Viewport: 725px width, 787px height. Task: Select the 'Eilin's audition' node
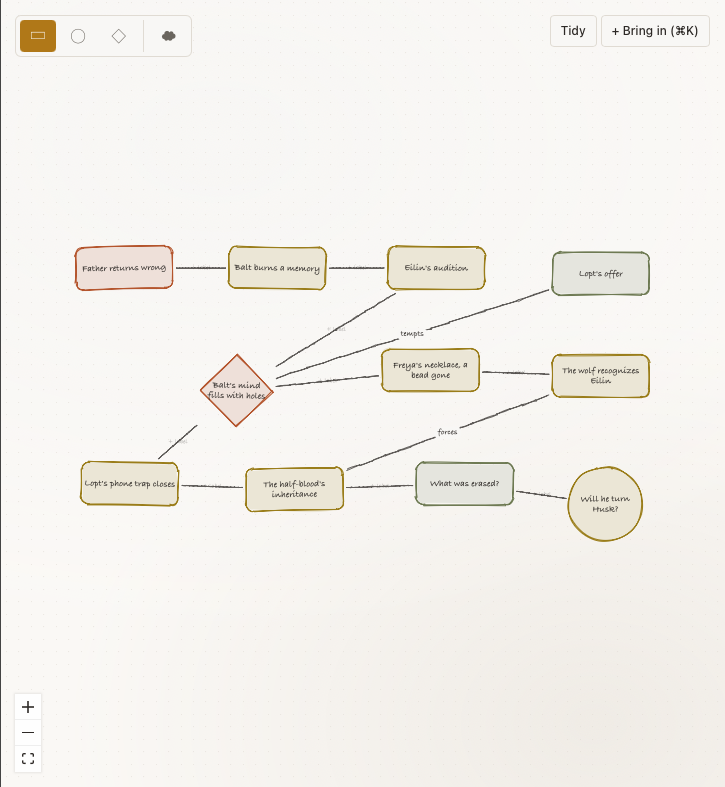point(436,268)
